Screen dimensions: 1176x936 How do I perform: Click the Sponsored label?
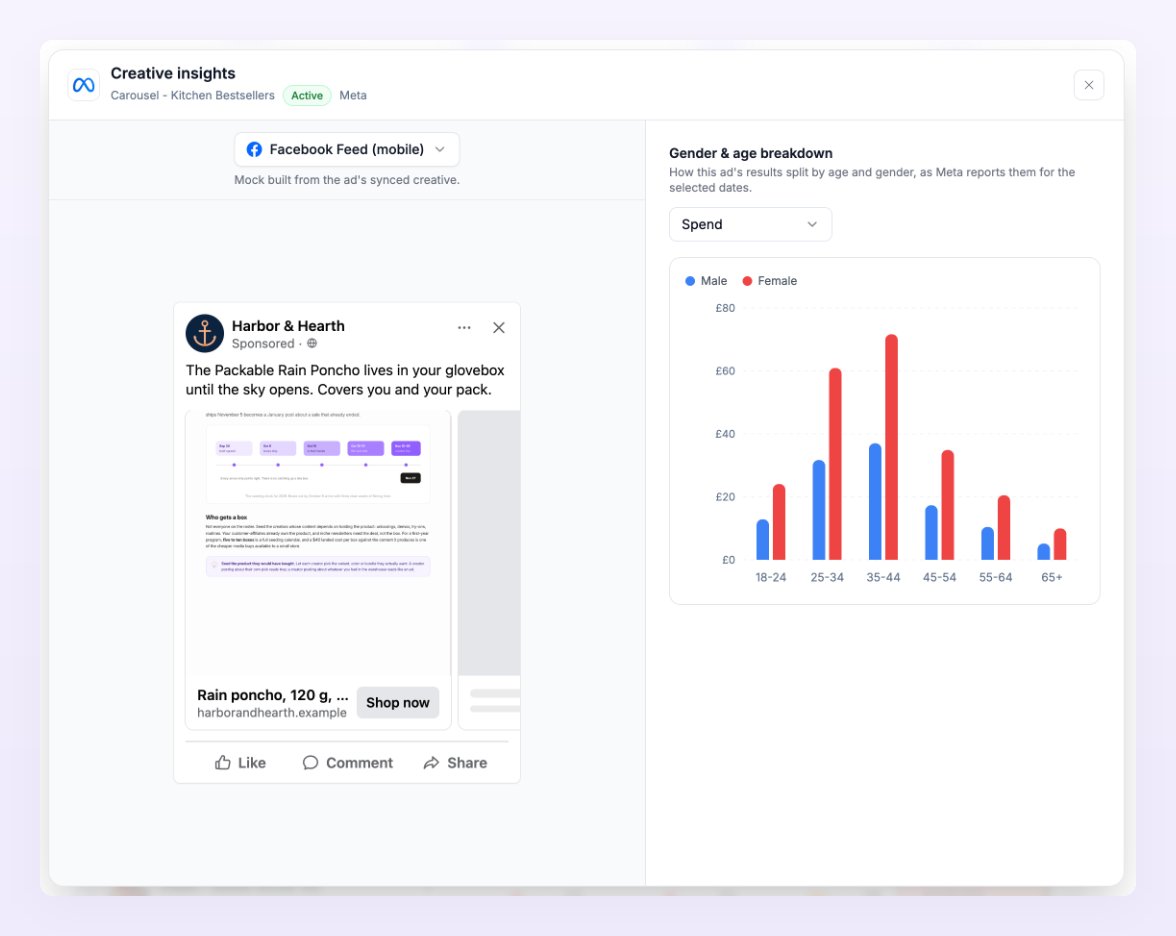pos(263,344)
